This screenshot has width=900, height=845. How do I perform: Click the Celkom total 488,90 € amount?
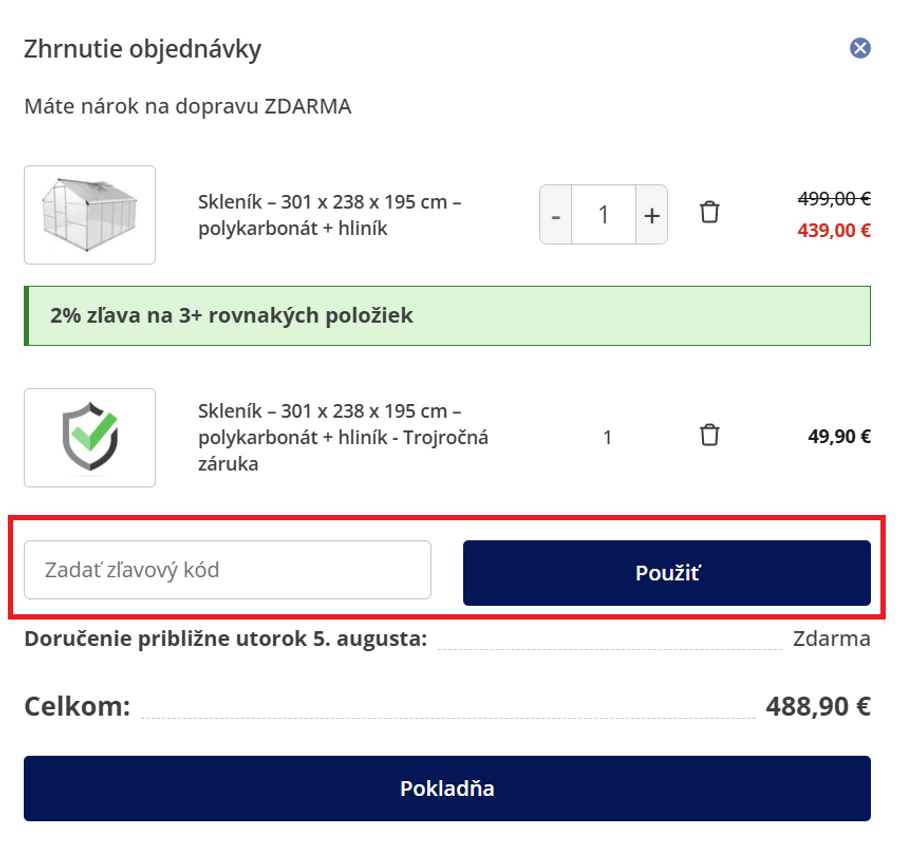pos(817,707)
